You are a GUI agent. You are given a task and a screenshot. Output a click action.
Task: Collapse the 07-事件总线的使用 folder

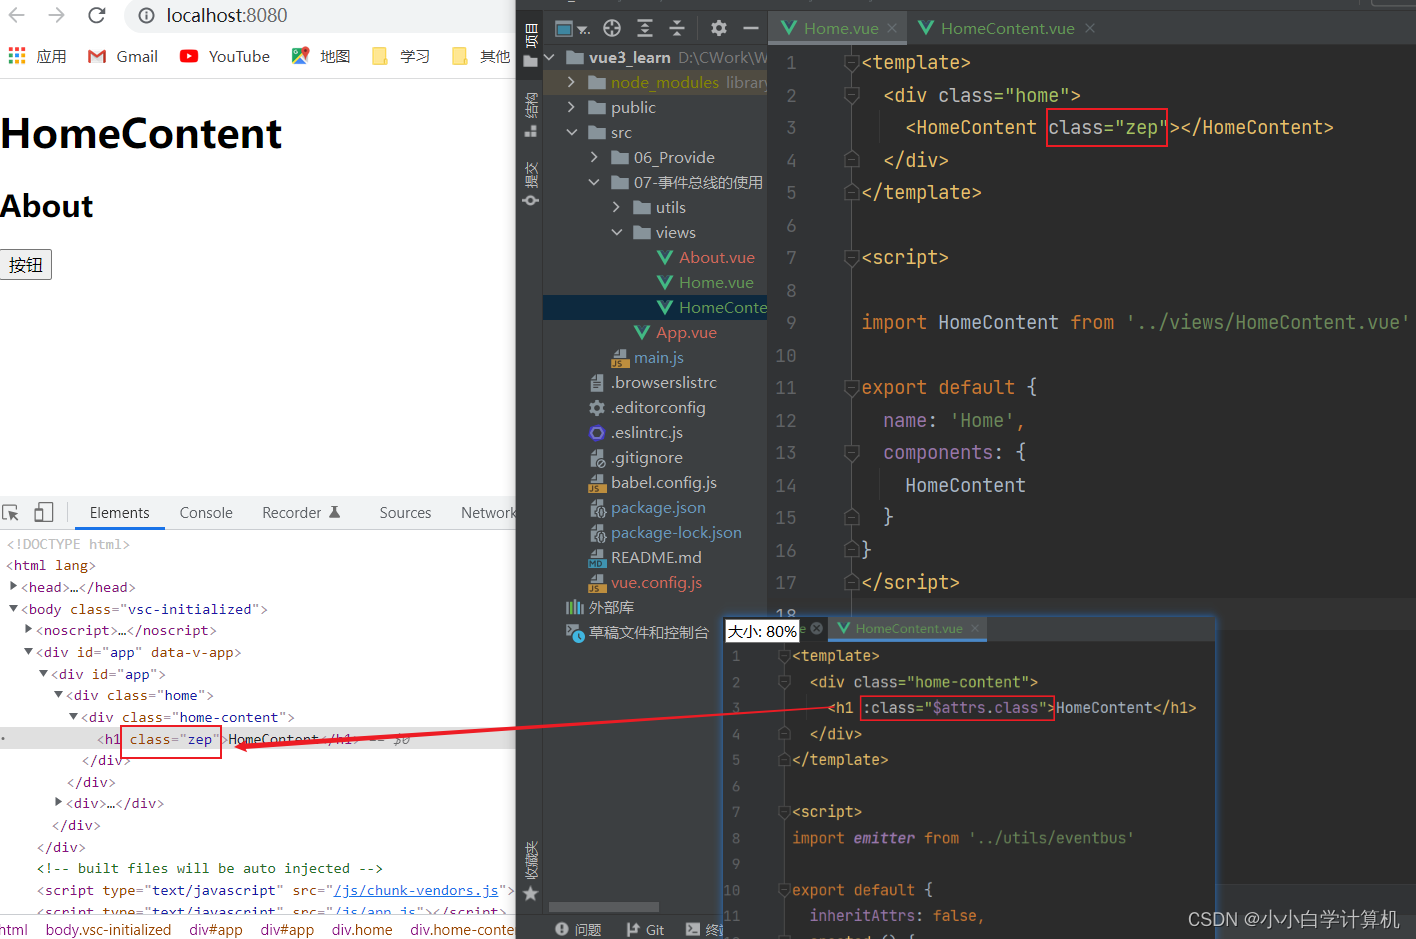(x=594, y=182)
